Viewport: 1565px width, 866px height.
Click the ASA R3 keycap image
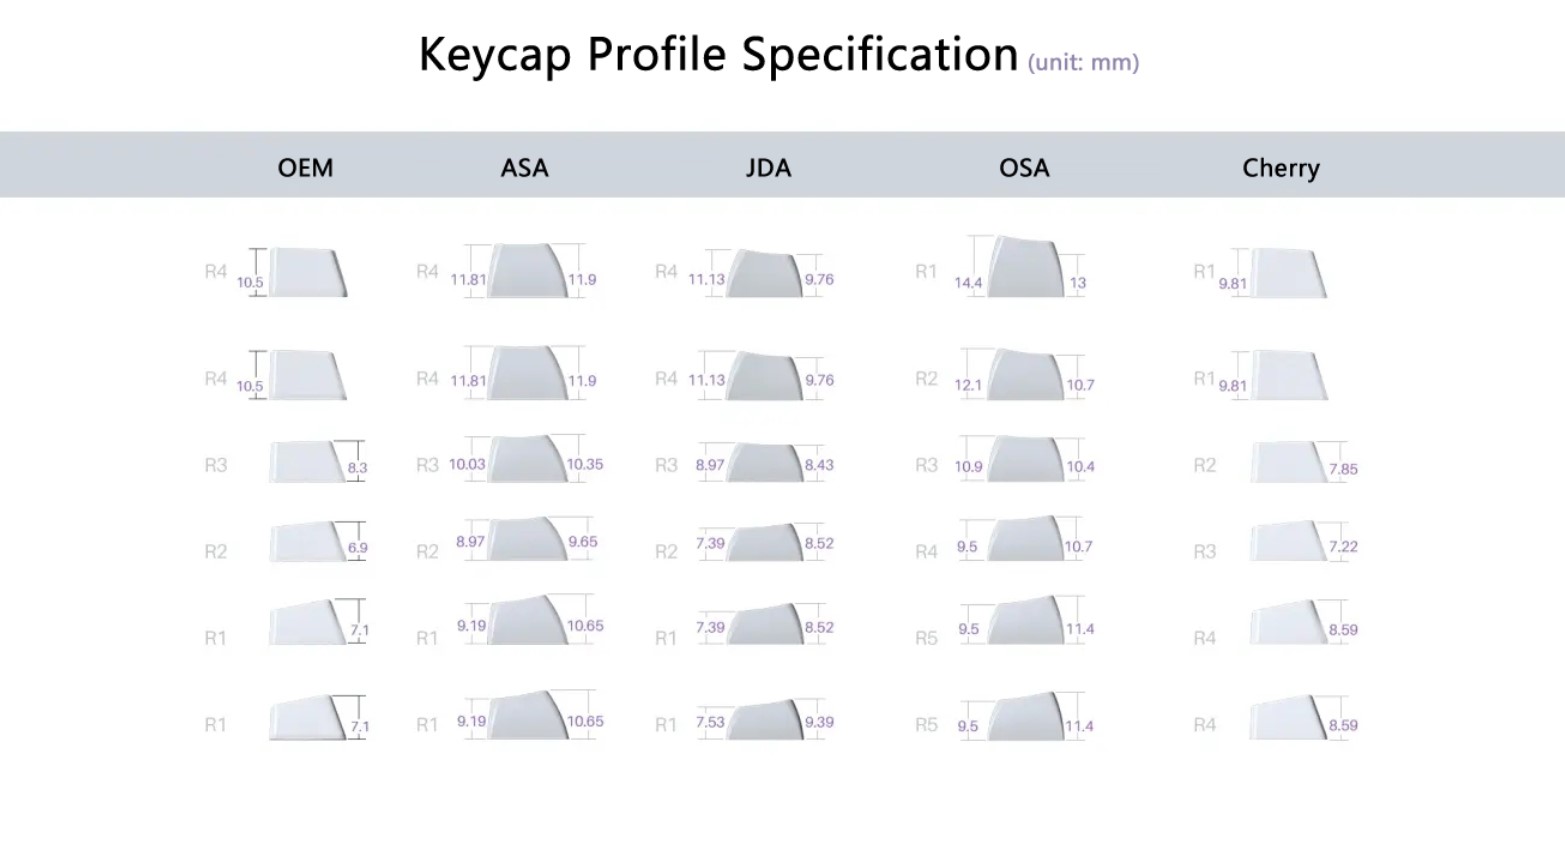(527, 459)
